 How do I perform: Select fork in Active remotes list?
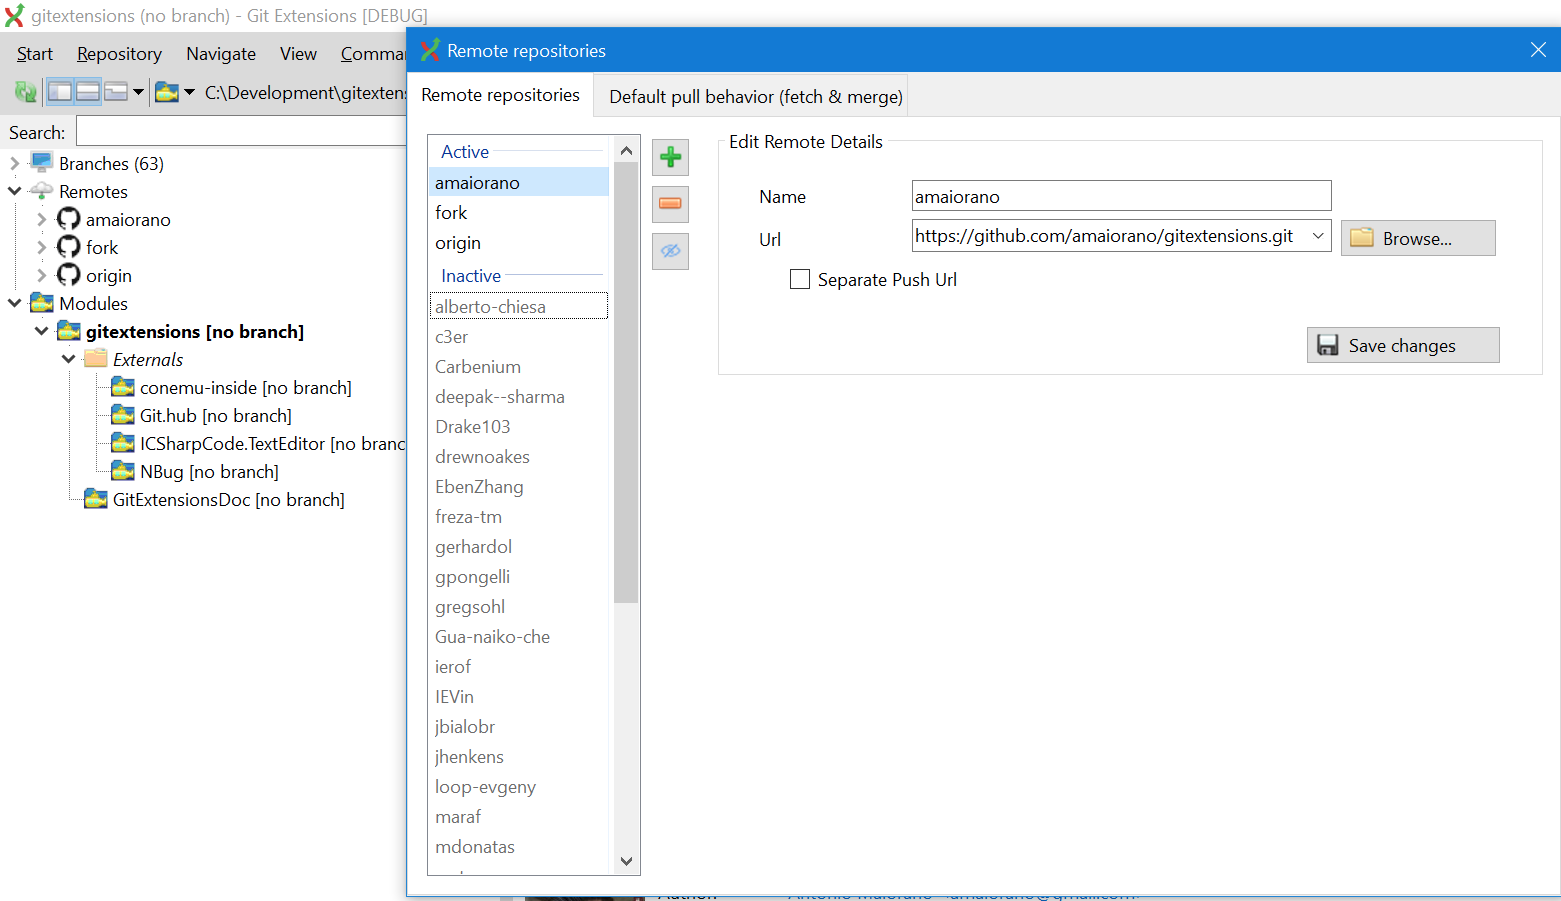[x=519, y=212]
